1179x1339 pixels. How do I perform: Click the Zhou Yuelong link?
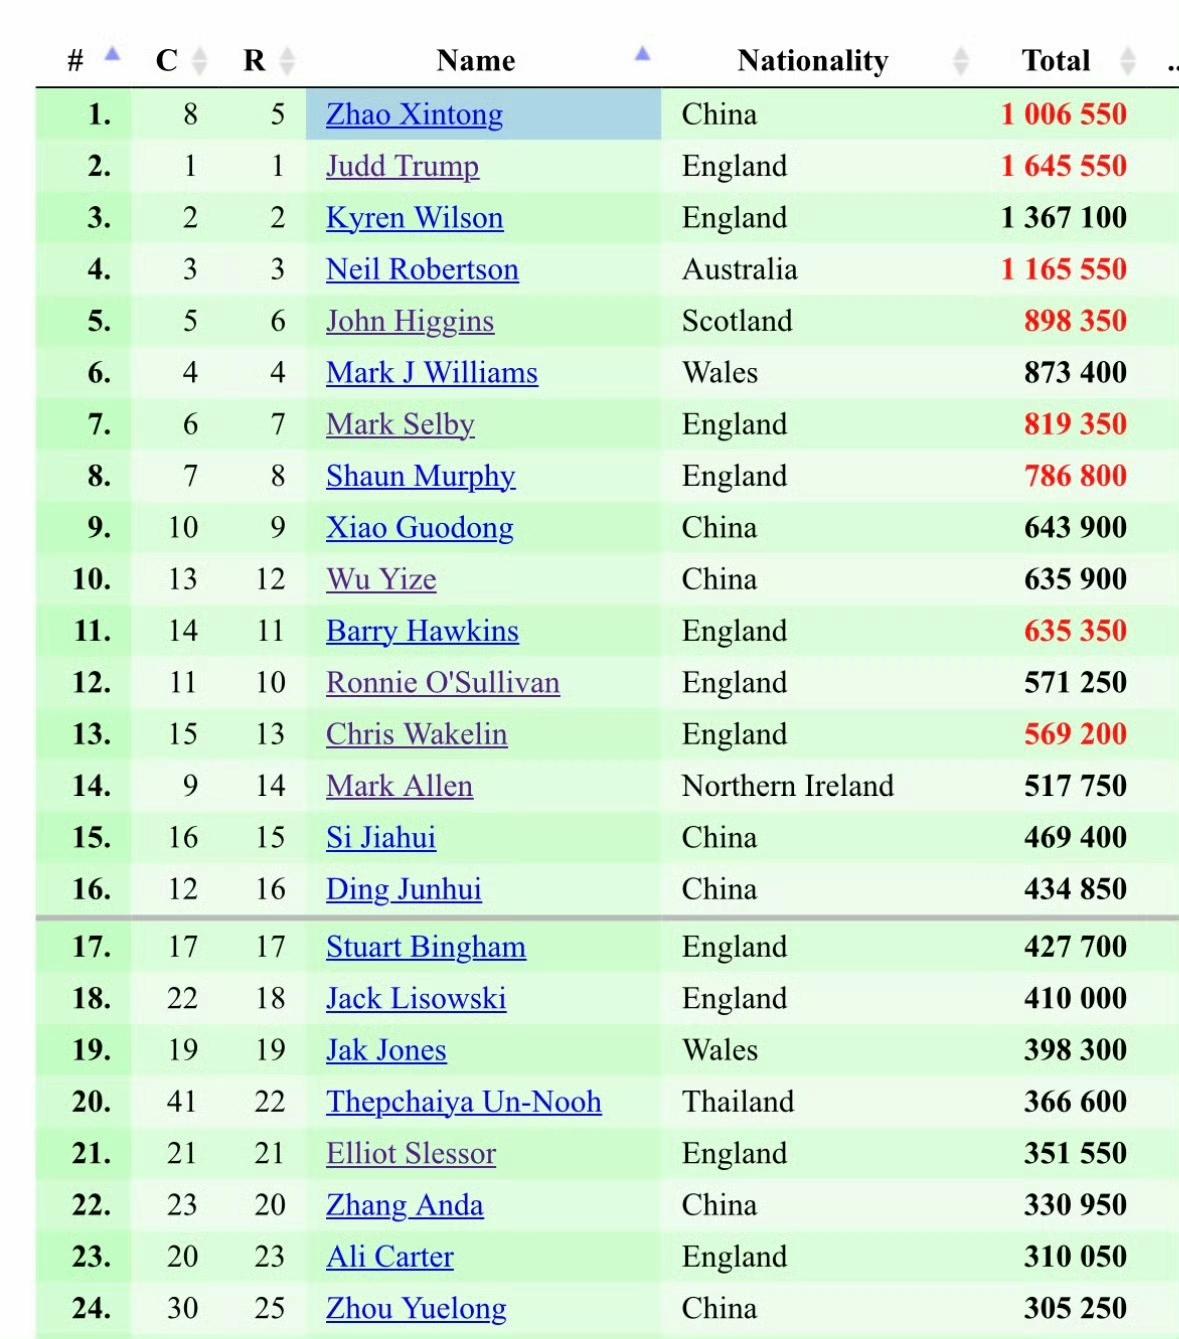click(416, 1309)
